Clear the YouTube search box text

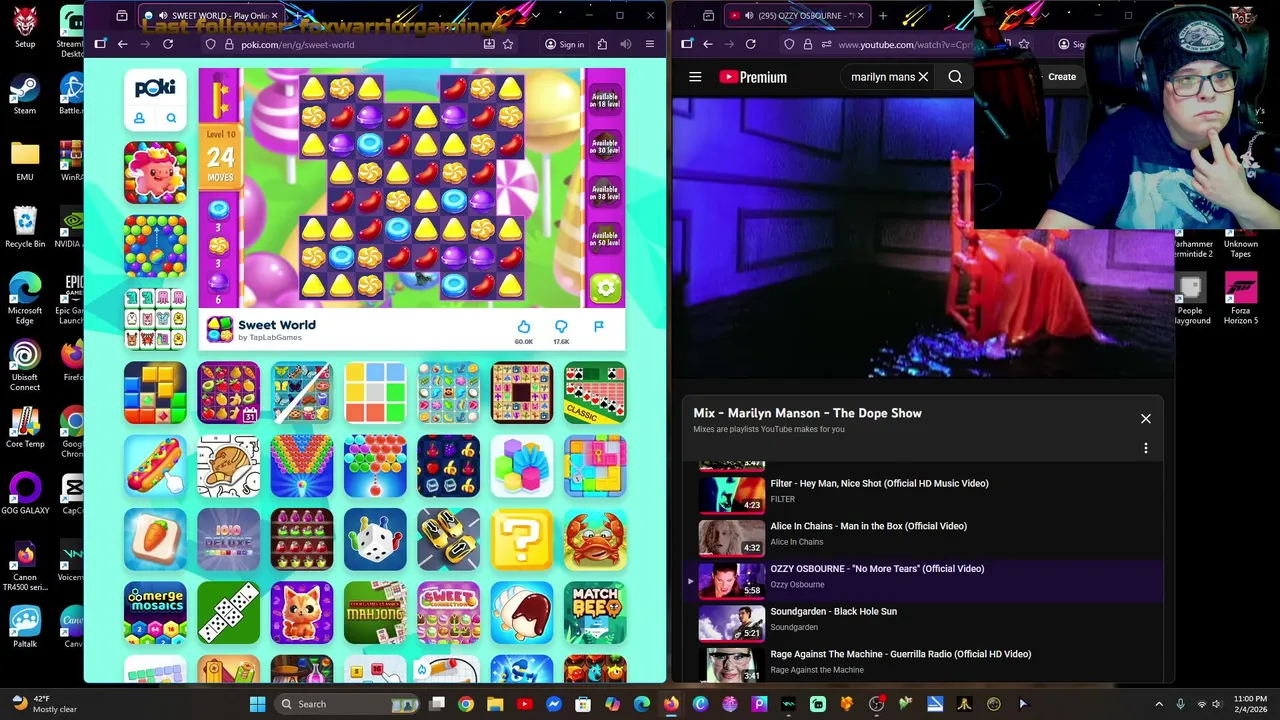coord(923,77)
